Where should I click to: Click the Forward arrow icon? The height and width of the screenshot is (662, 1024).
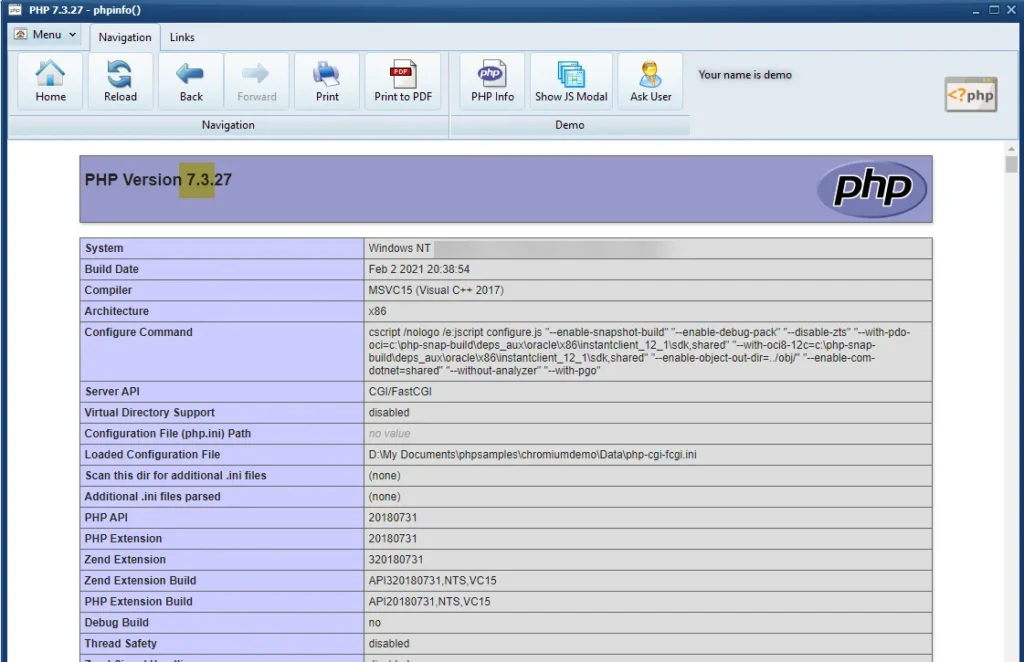coord(257,81)
